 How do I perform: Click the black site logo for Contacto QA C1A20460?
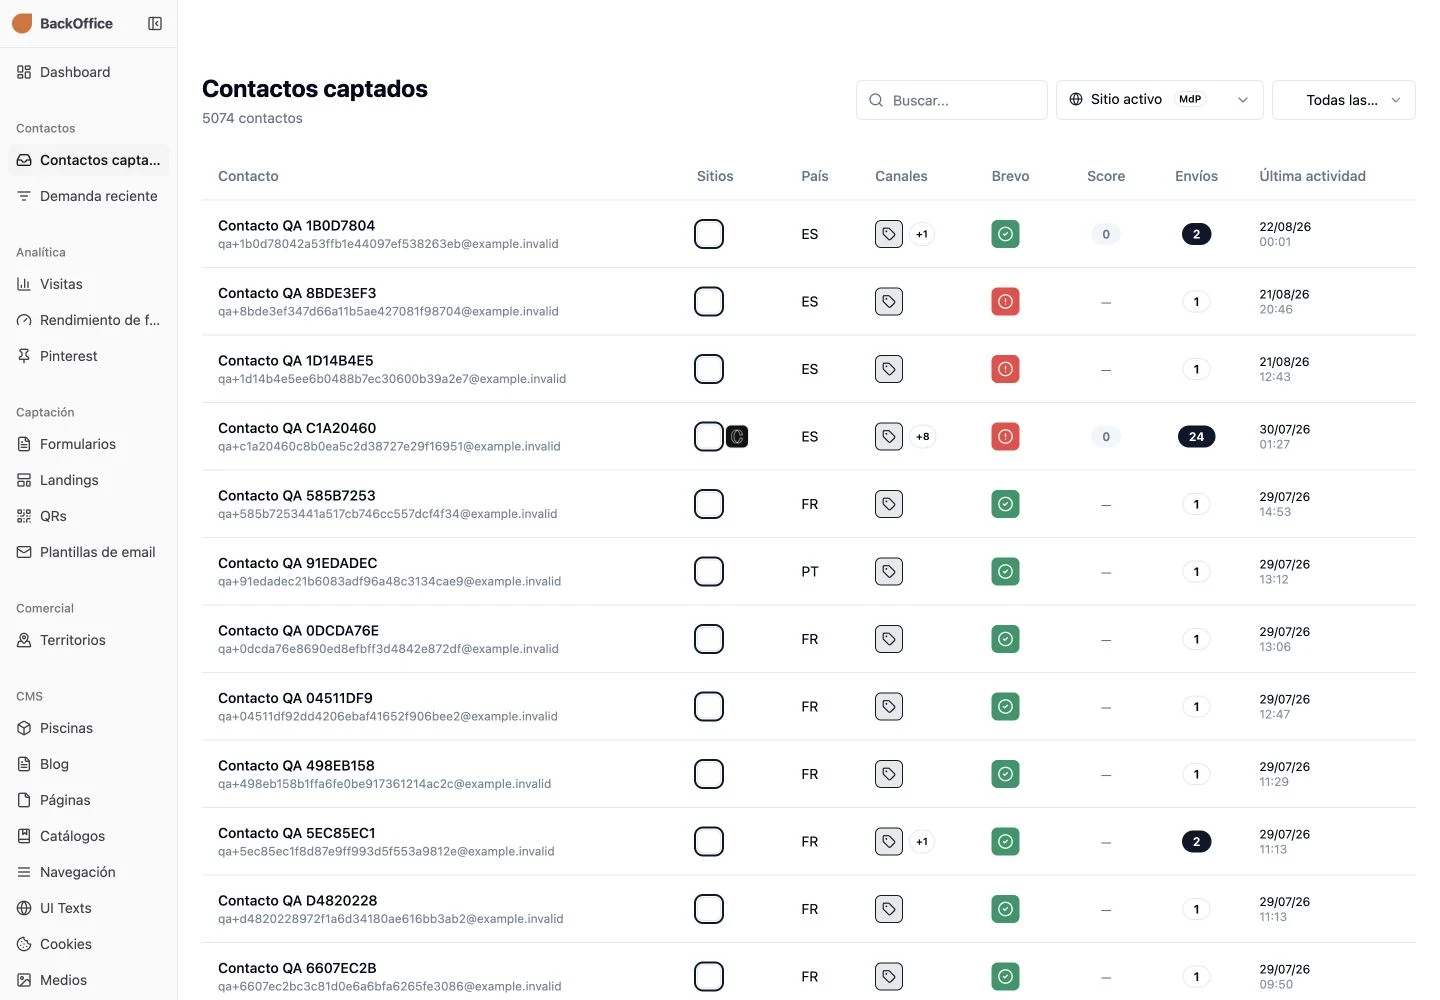coord(737,437)
